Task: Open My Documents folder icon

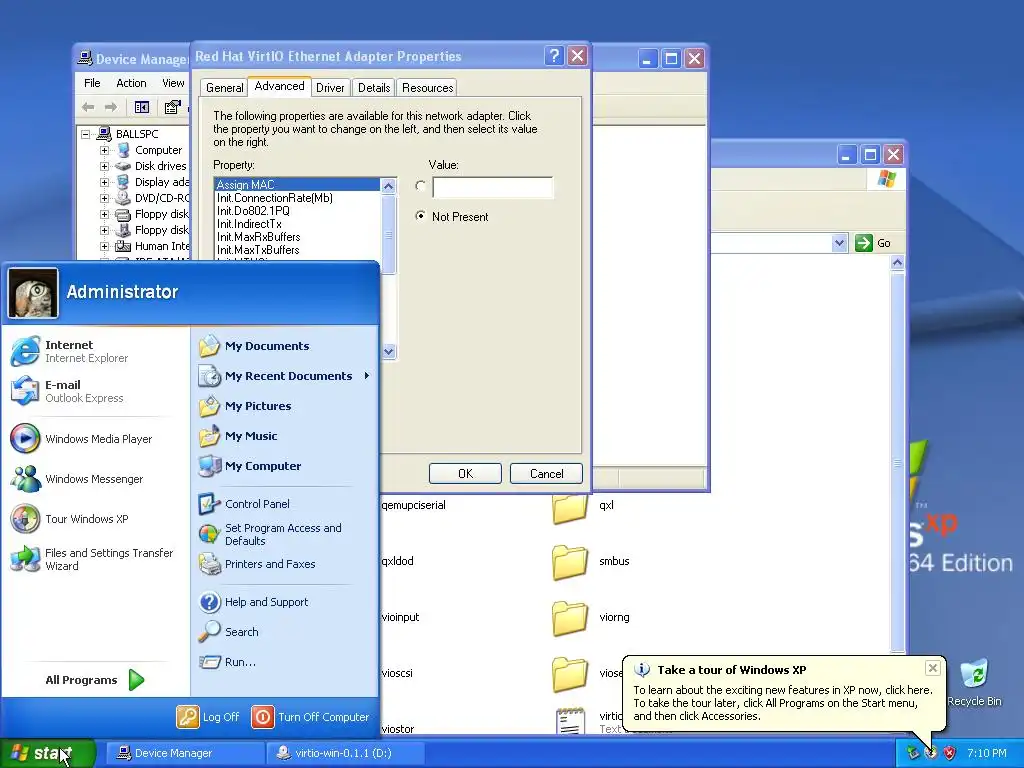Action: click(x=210, y=345)
